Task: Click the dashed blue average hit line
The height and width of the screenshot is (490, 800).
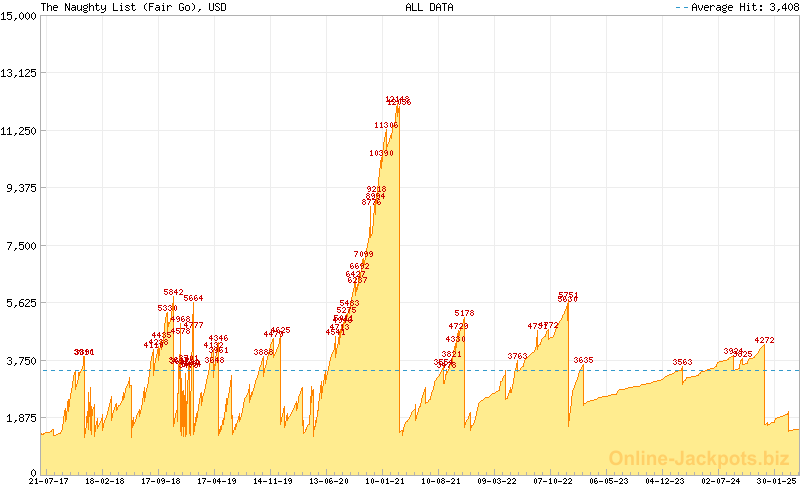Action: pyautogui.click(x=620, y=371)
